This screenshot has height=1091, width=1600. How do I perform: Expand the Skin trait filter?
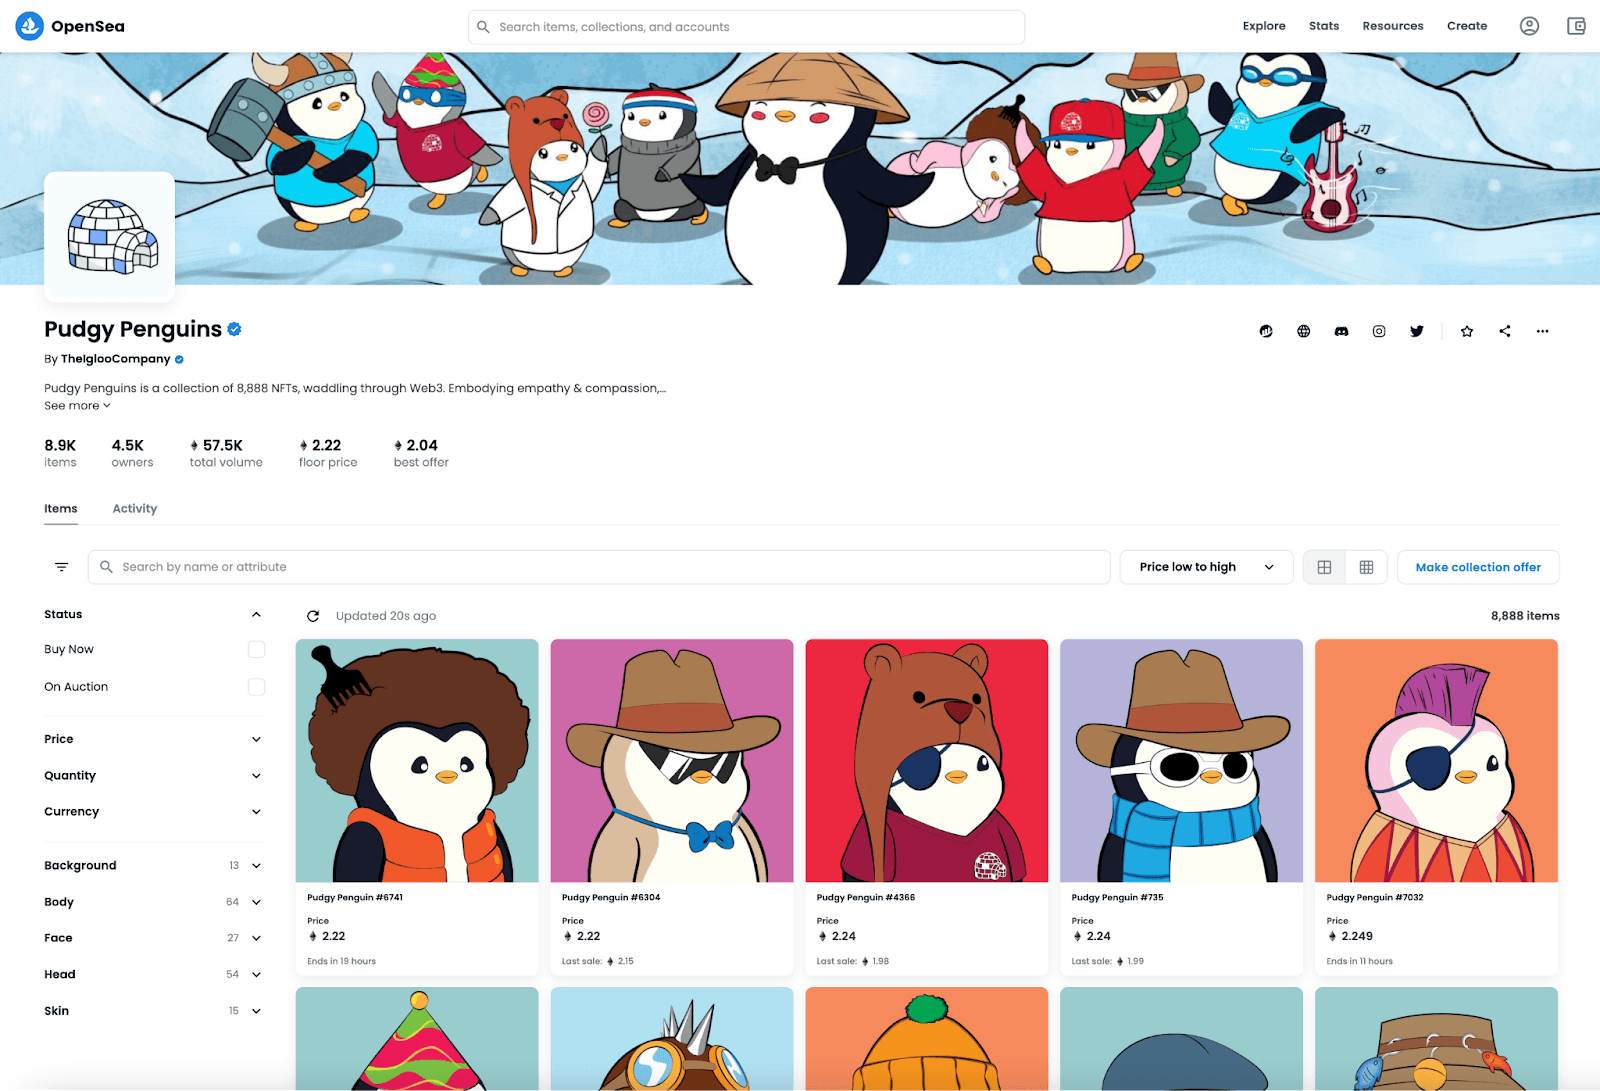point(256,1011)
